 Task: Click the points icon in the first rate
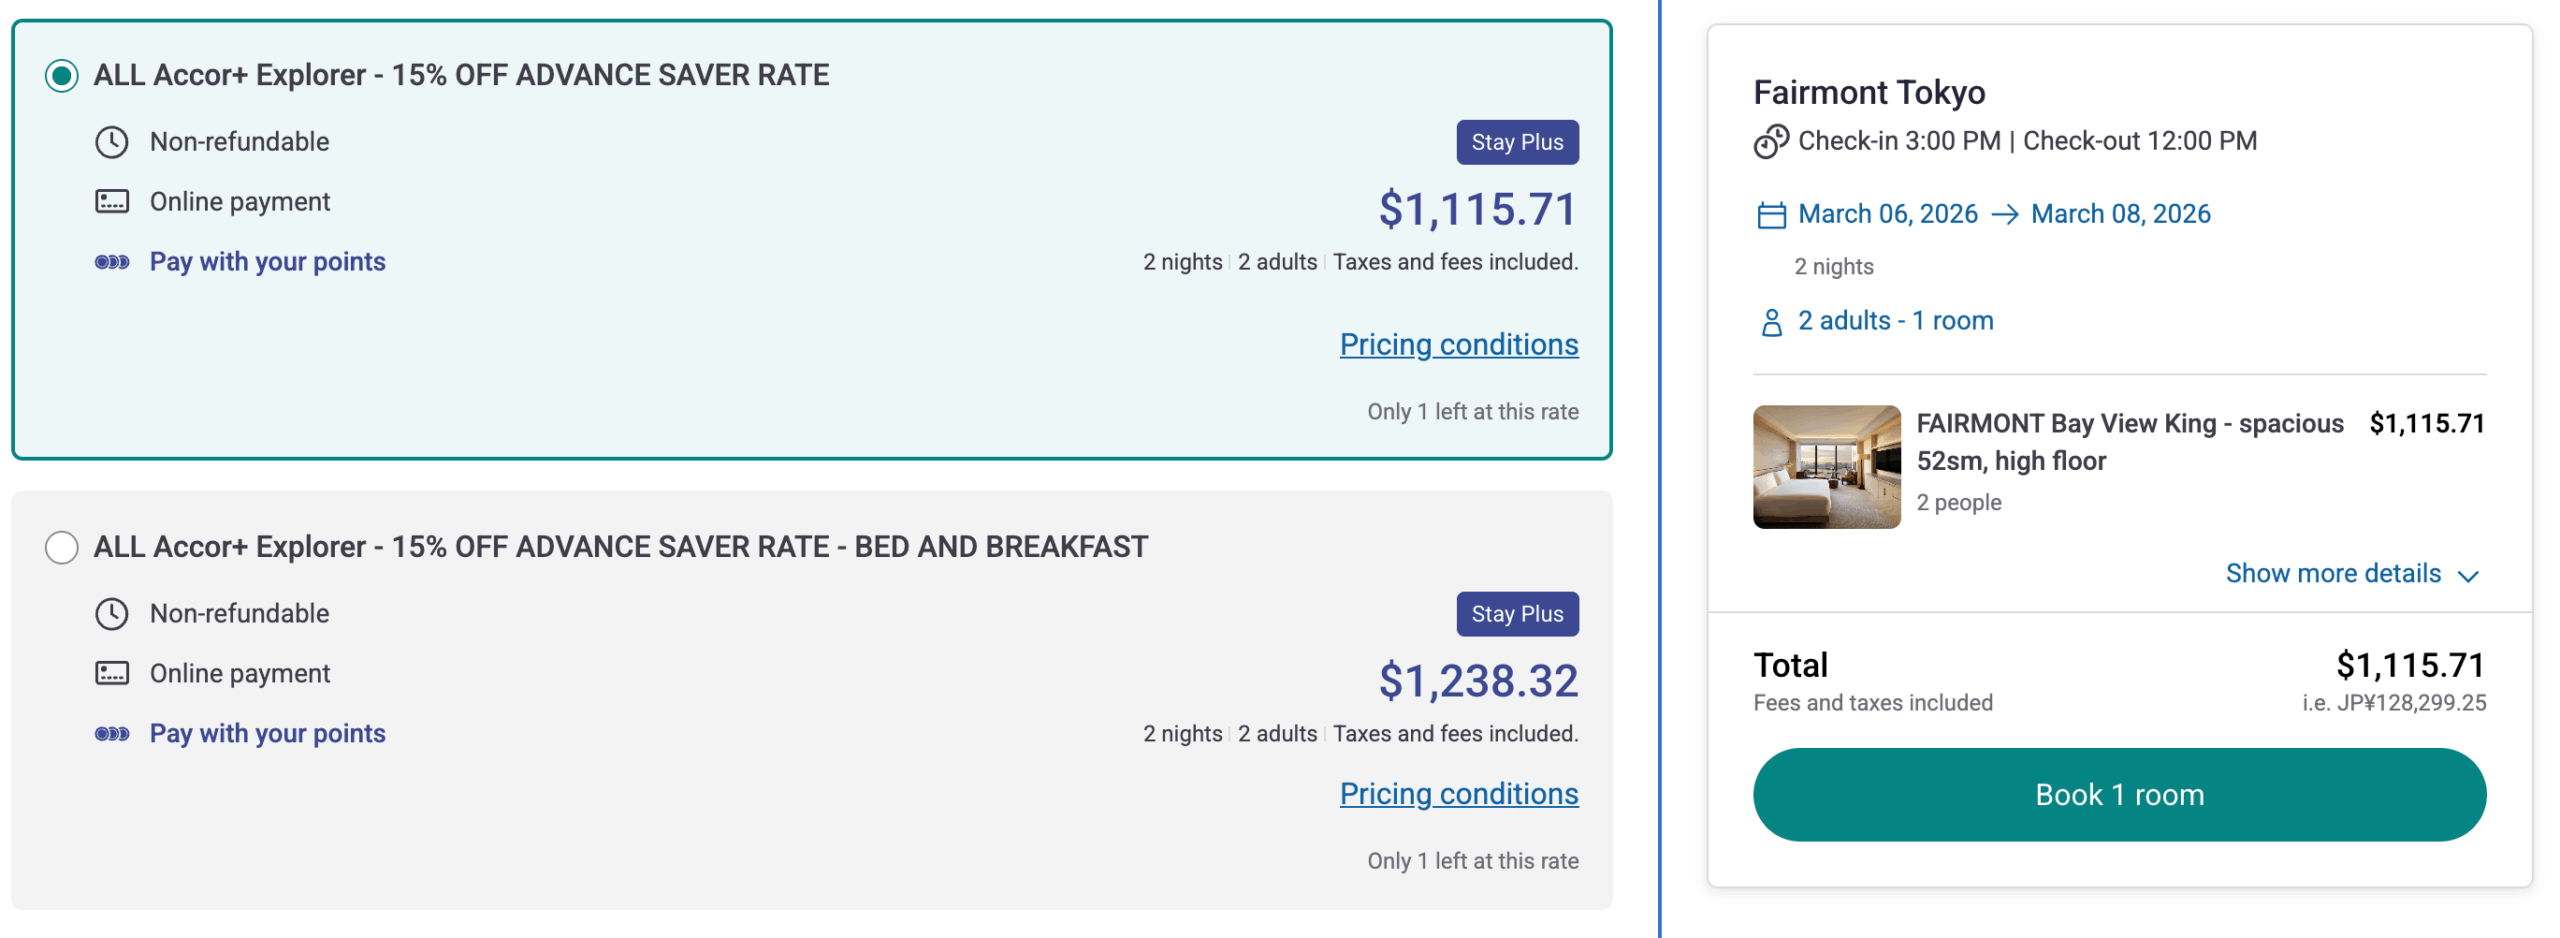[112, 262]
